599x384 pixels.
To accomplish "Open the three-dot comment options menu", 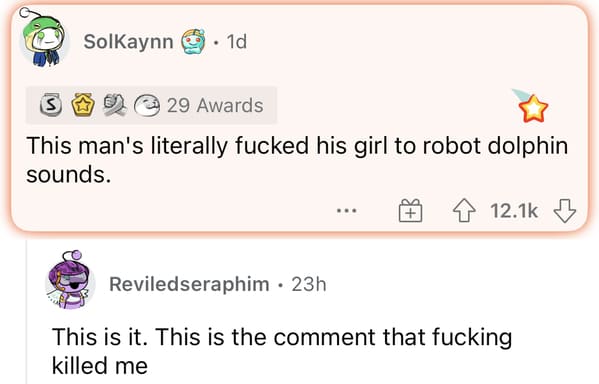I will tap(346, 211).
